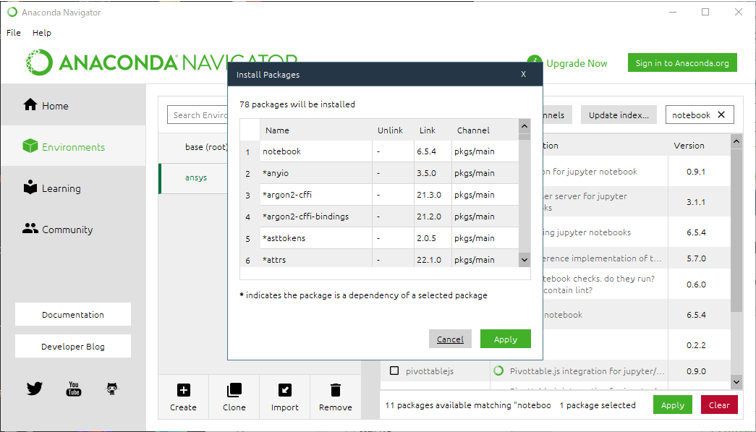Select the base (root) environment
756x432 pixels.
(x=205, y=147)
